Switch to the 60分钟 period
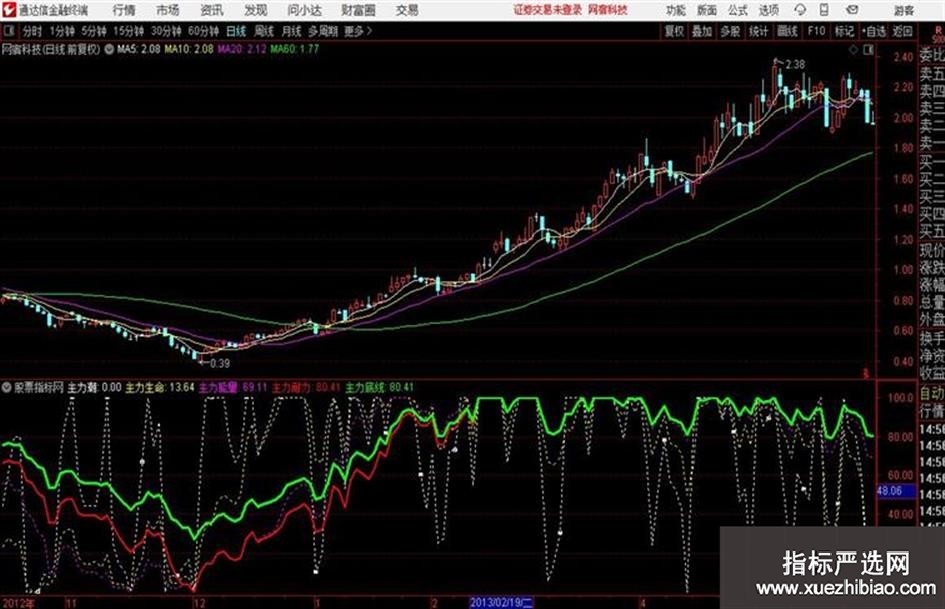945x609 pixels. coord(203,31)
